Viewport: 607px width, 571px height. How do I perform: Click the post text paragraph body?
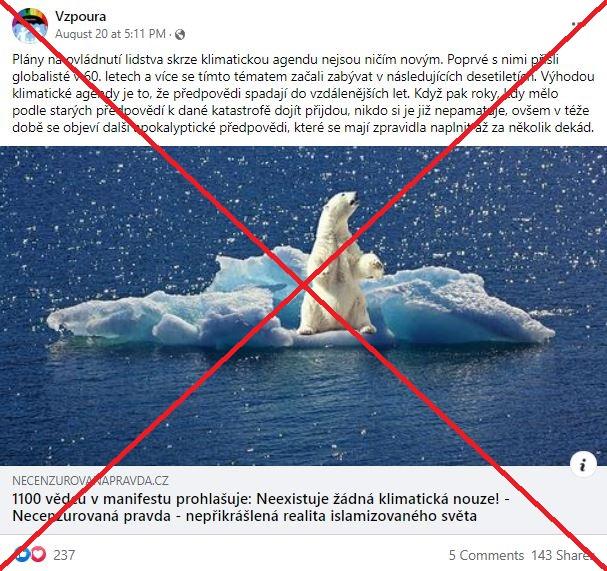point(303,93)
